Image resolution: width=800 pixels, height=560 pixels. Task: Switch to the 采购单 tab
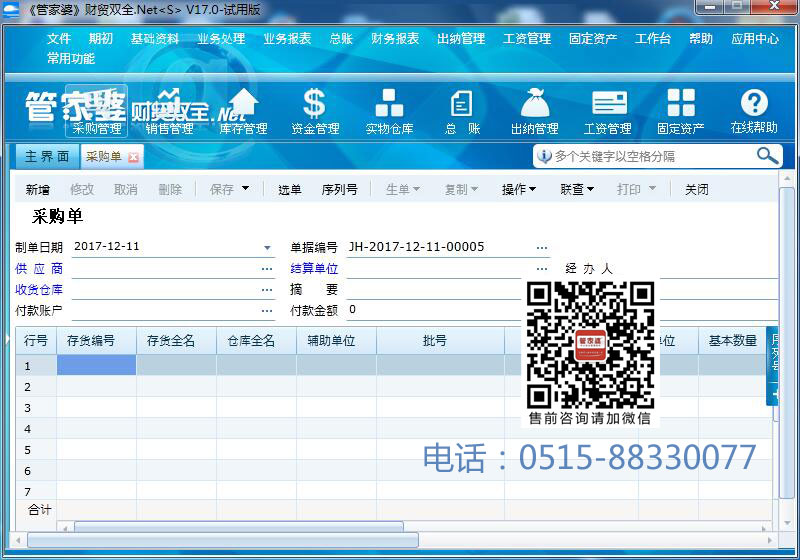[x=104, y=156]
